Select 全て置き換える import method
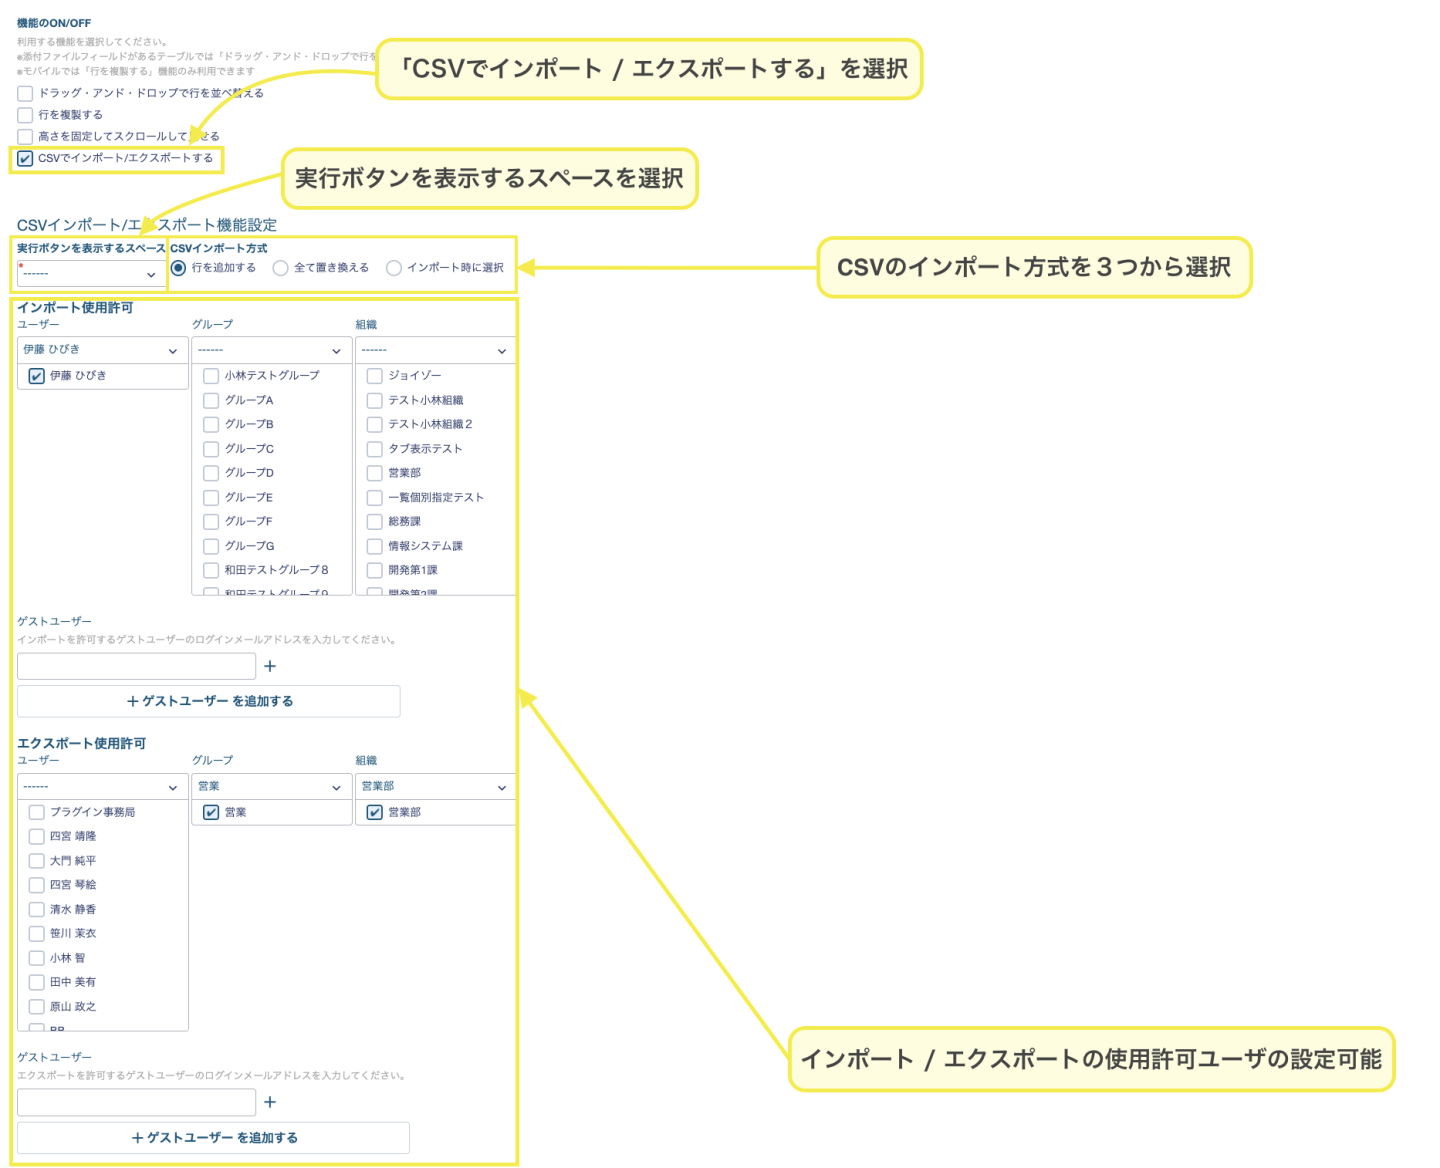Viewport: 1440px width, 1168px height. 281,268
